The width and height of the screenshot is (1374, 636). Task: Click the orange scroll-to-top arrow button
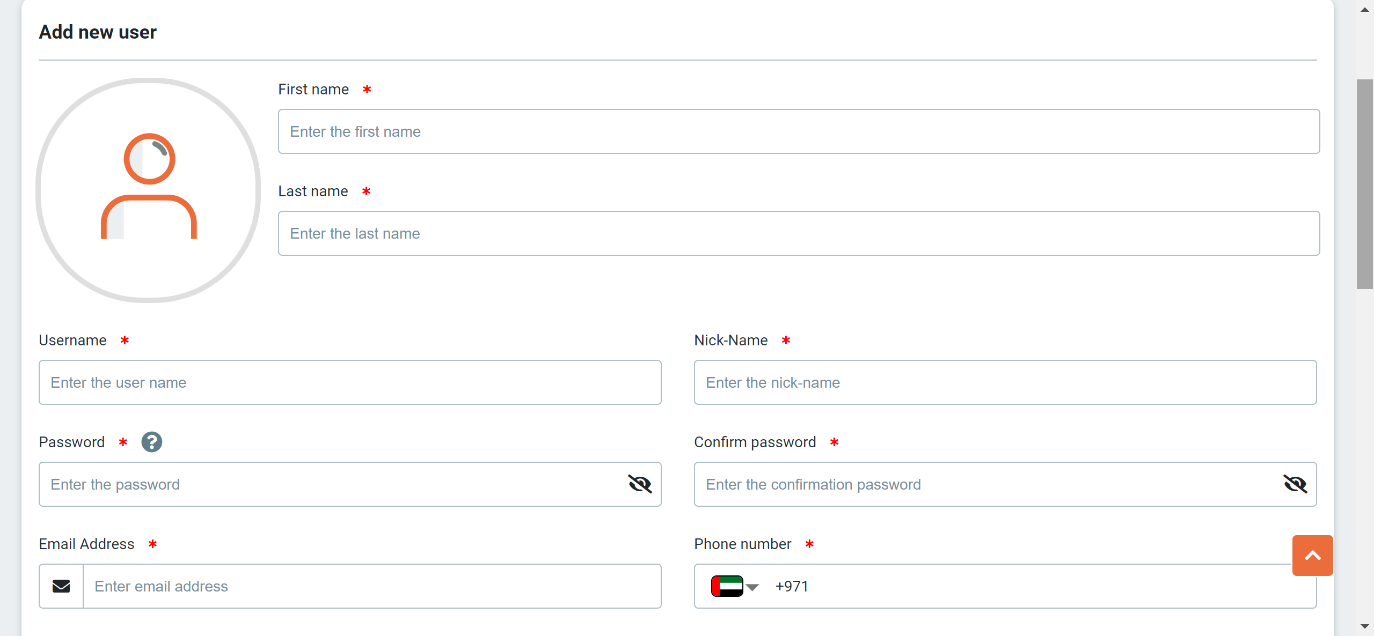[1312, 555]
